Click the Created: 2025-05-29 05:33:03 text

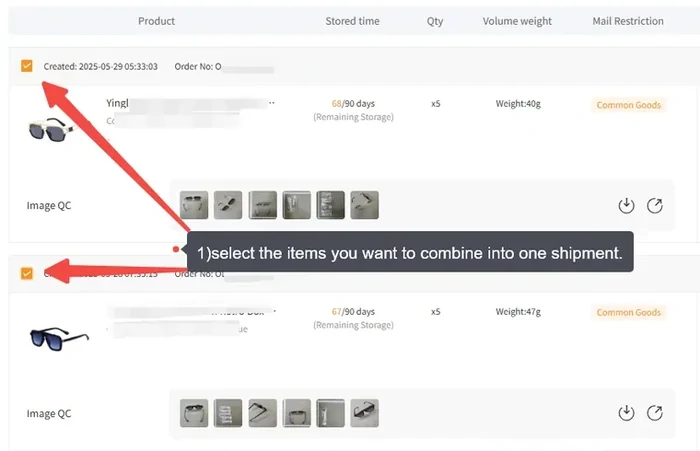point(100,67)
